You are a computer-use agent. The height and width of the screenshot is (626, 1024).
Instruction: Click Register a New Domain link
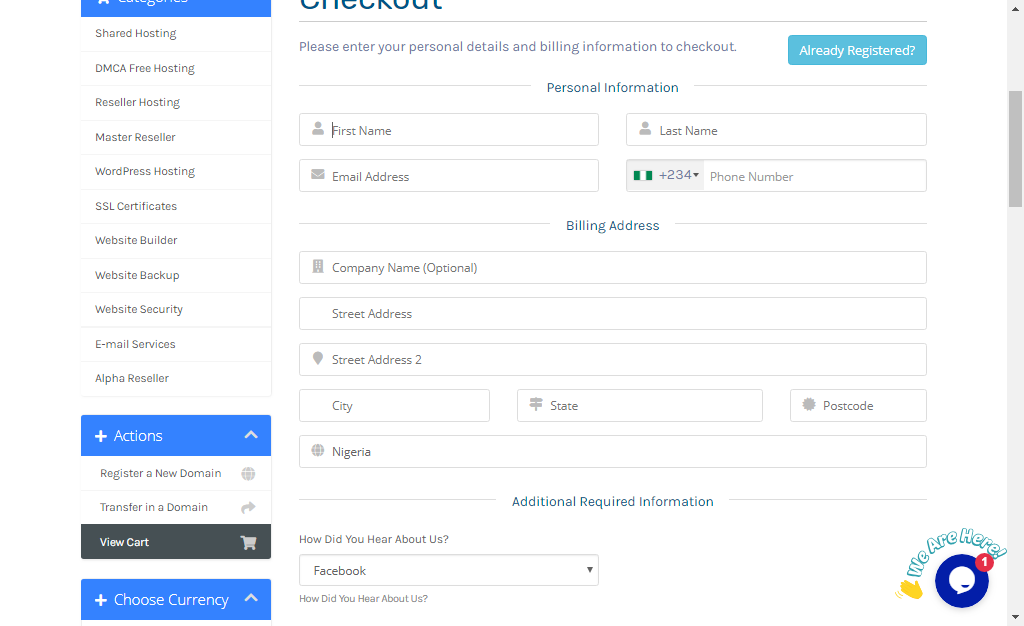[176, 473]
